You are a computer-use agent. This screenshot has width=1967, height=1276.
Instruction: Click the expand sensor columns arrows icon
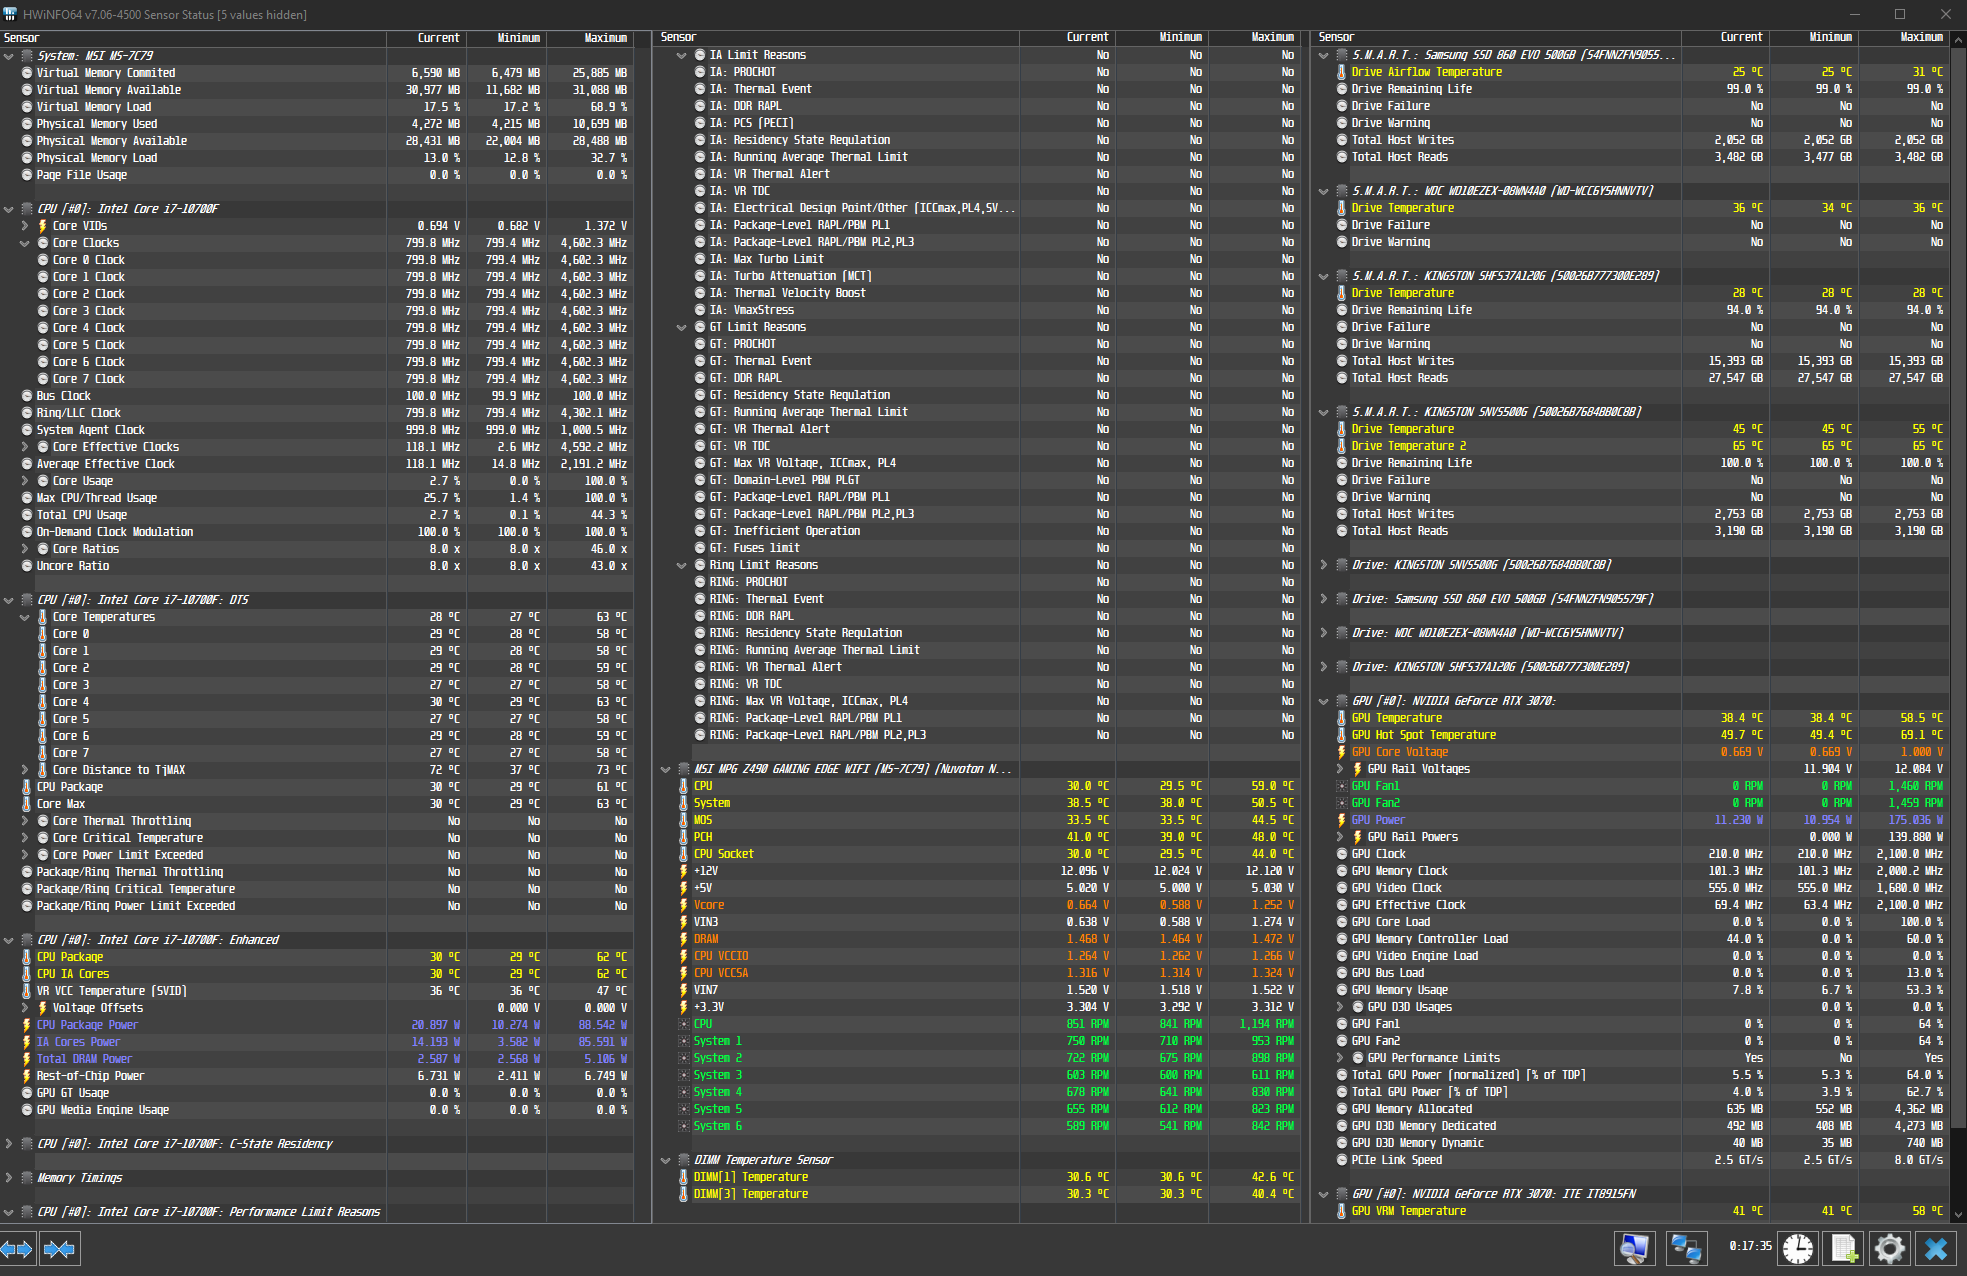point(18,1249)
